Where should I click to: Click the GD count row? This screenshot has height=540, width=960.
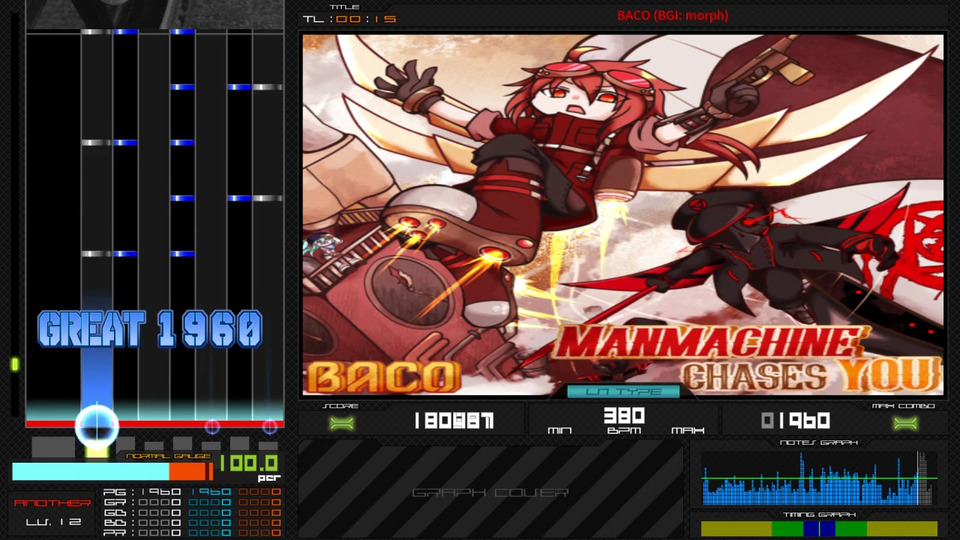192,512
